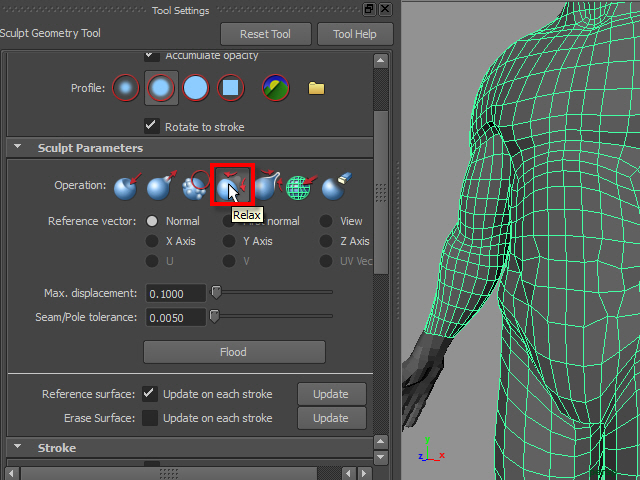Browse brush profiles with the folder icon

click(x=317, y=88)
